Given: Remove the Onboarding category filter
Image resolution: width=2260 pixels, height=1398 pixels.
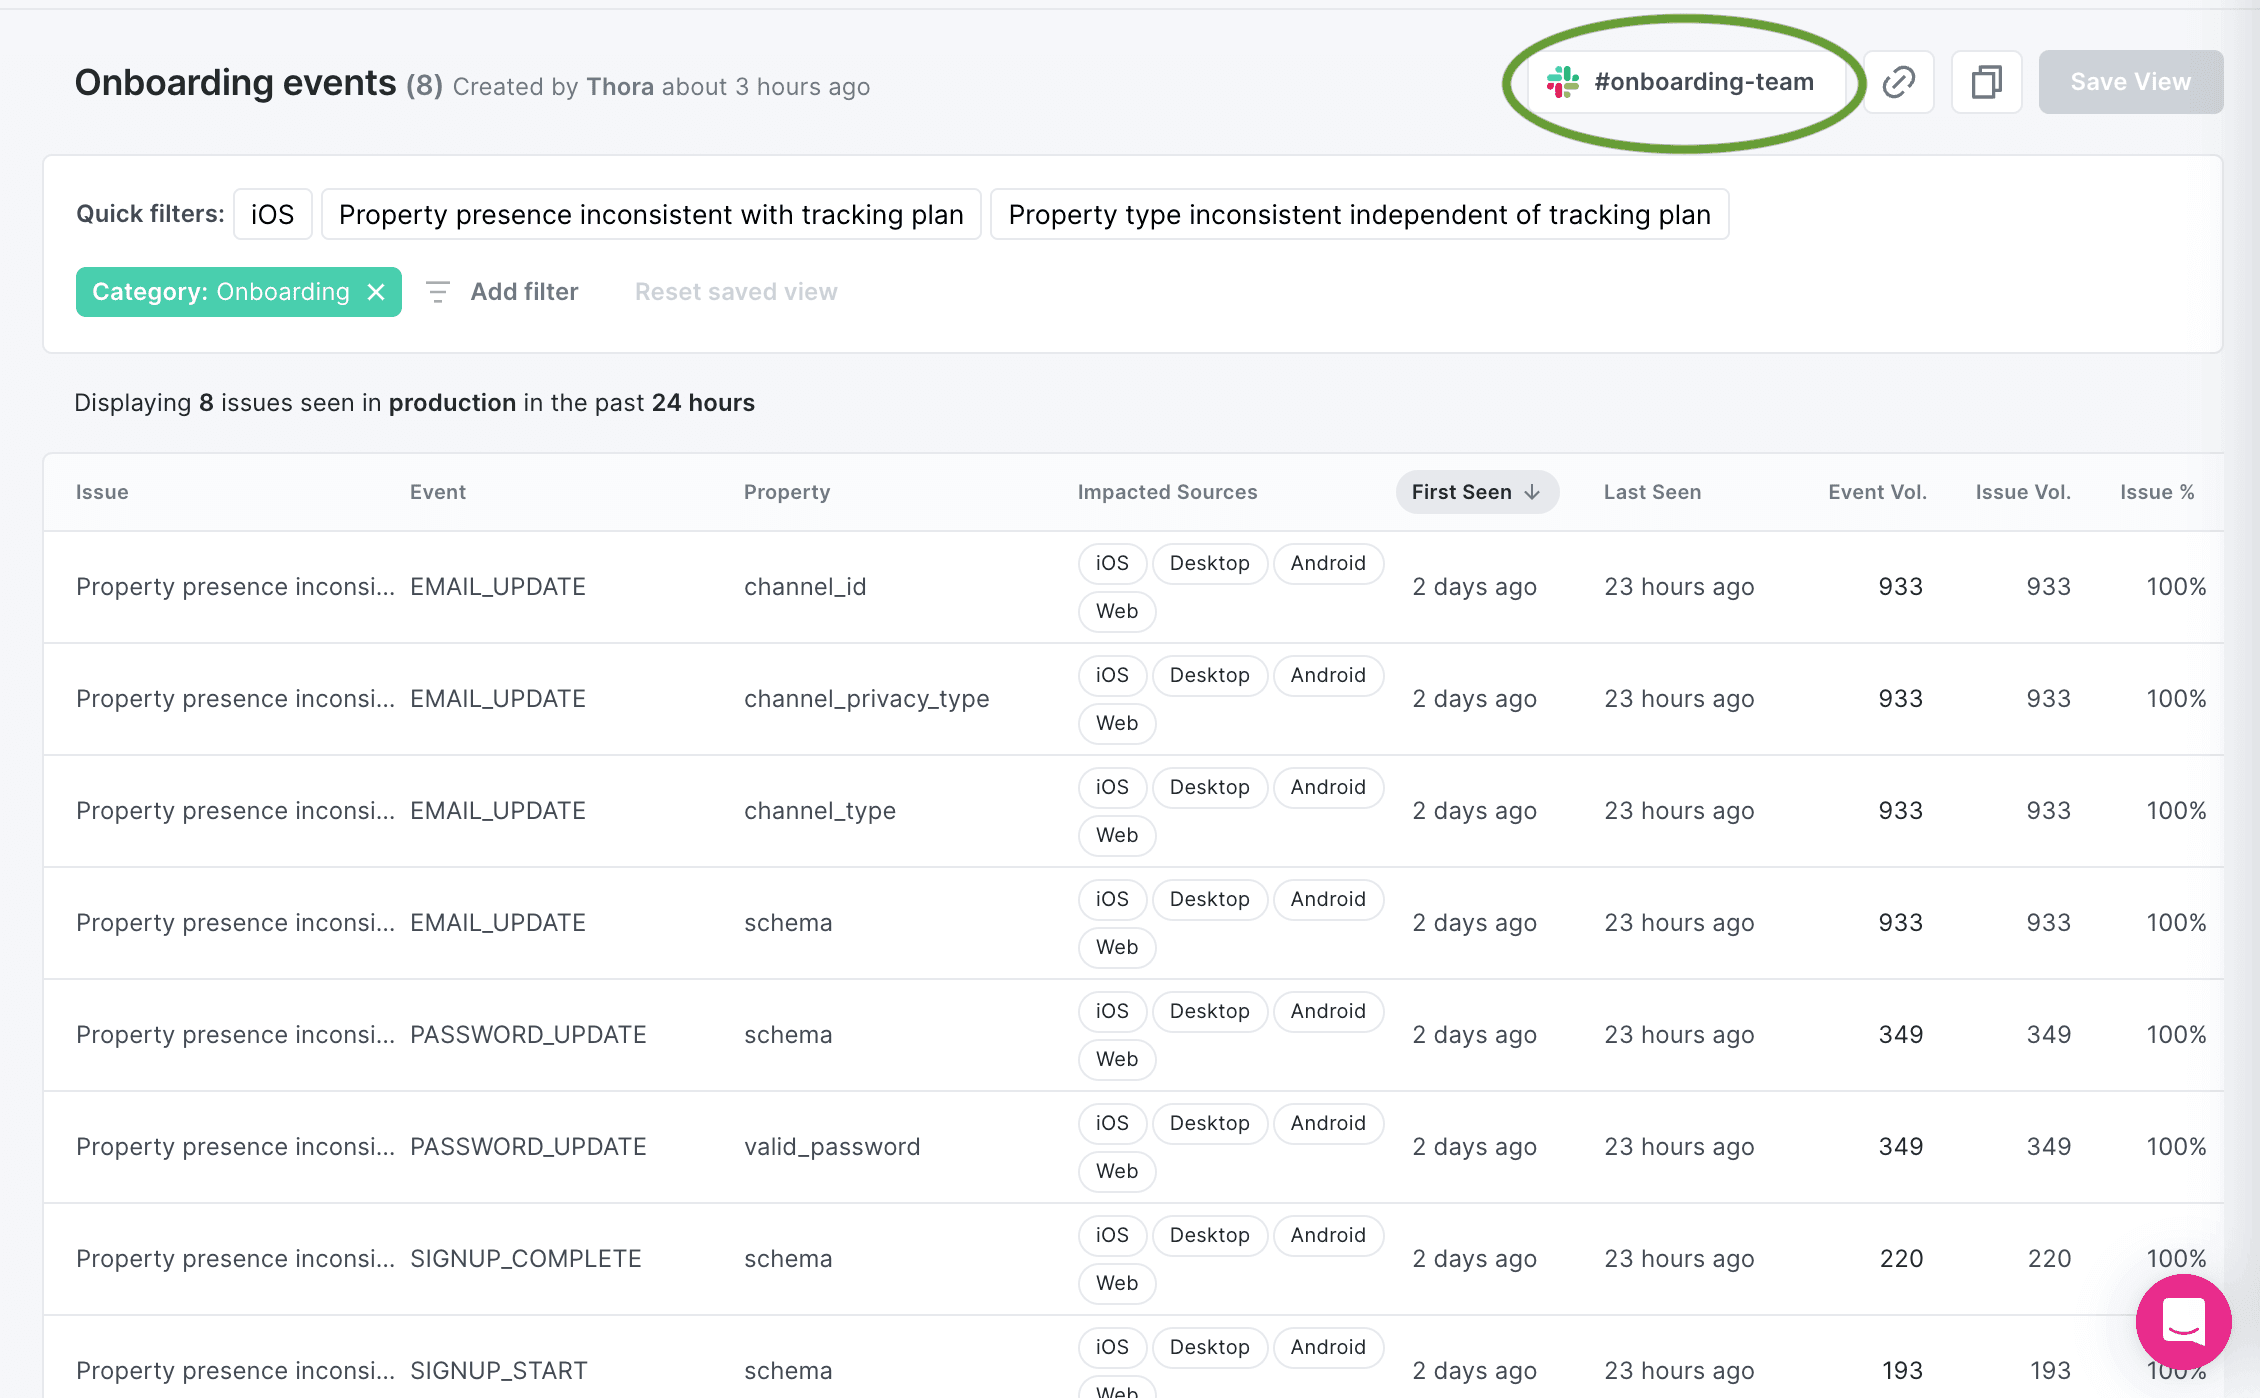Looking at the screenshot, I should point(375,291).
